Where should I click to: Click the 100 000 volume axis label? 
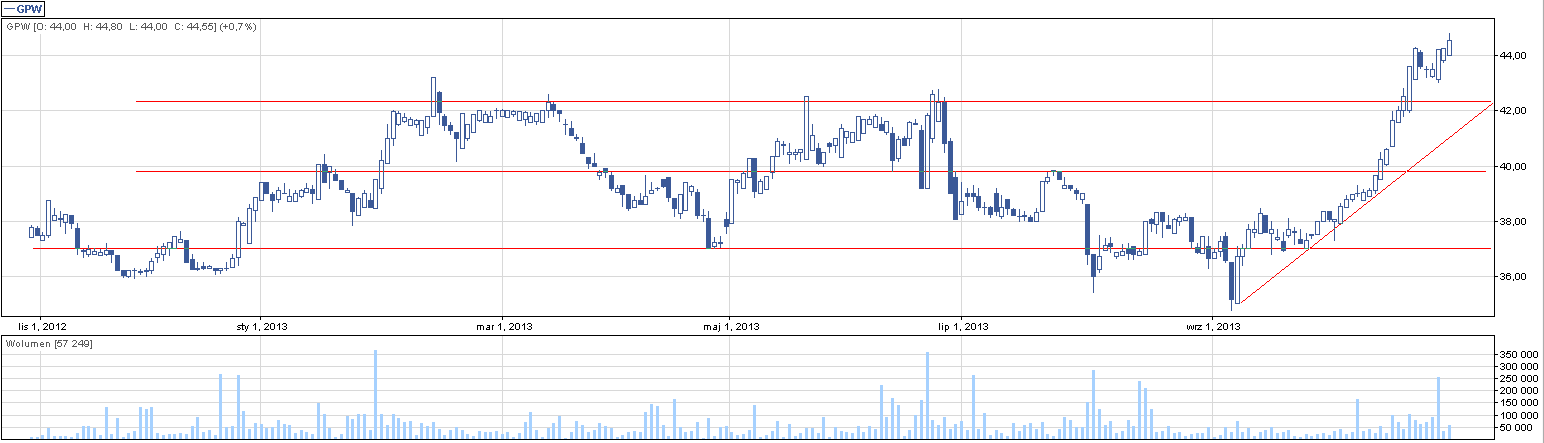(1517, 415)
